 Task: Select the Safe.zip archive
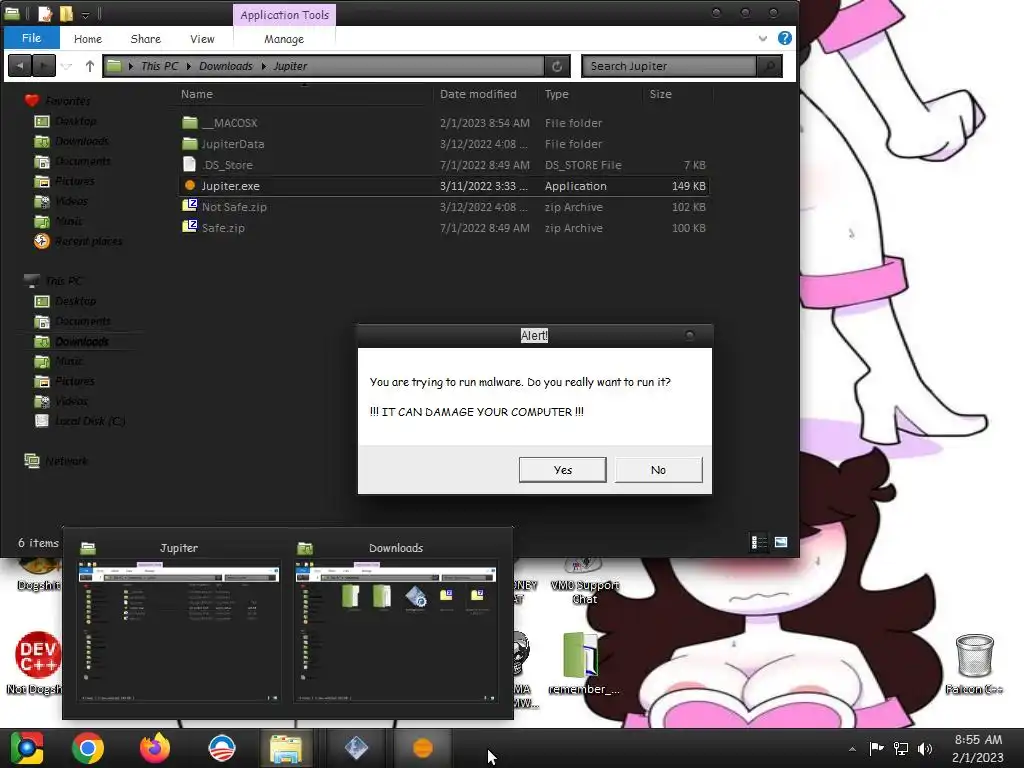click(443, 227)
